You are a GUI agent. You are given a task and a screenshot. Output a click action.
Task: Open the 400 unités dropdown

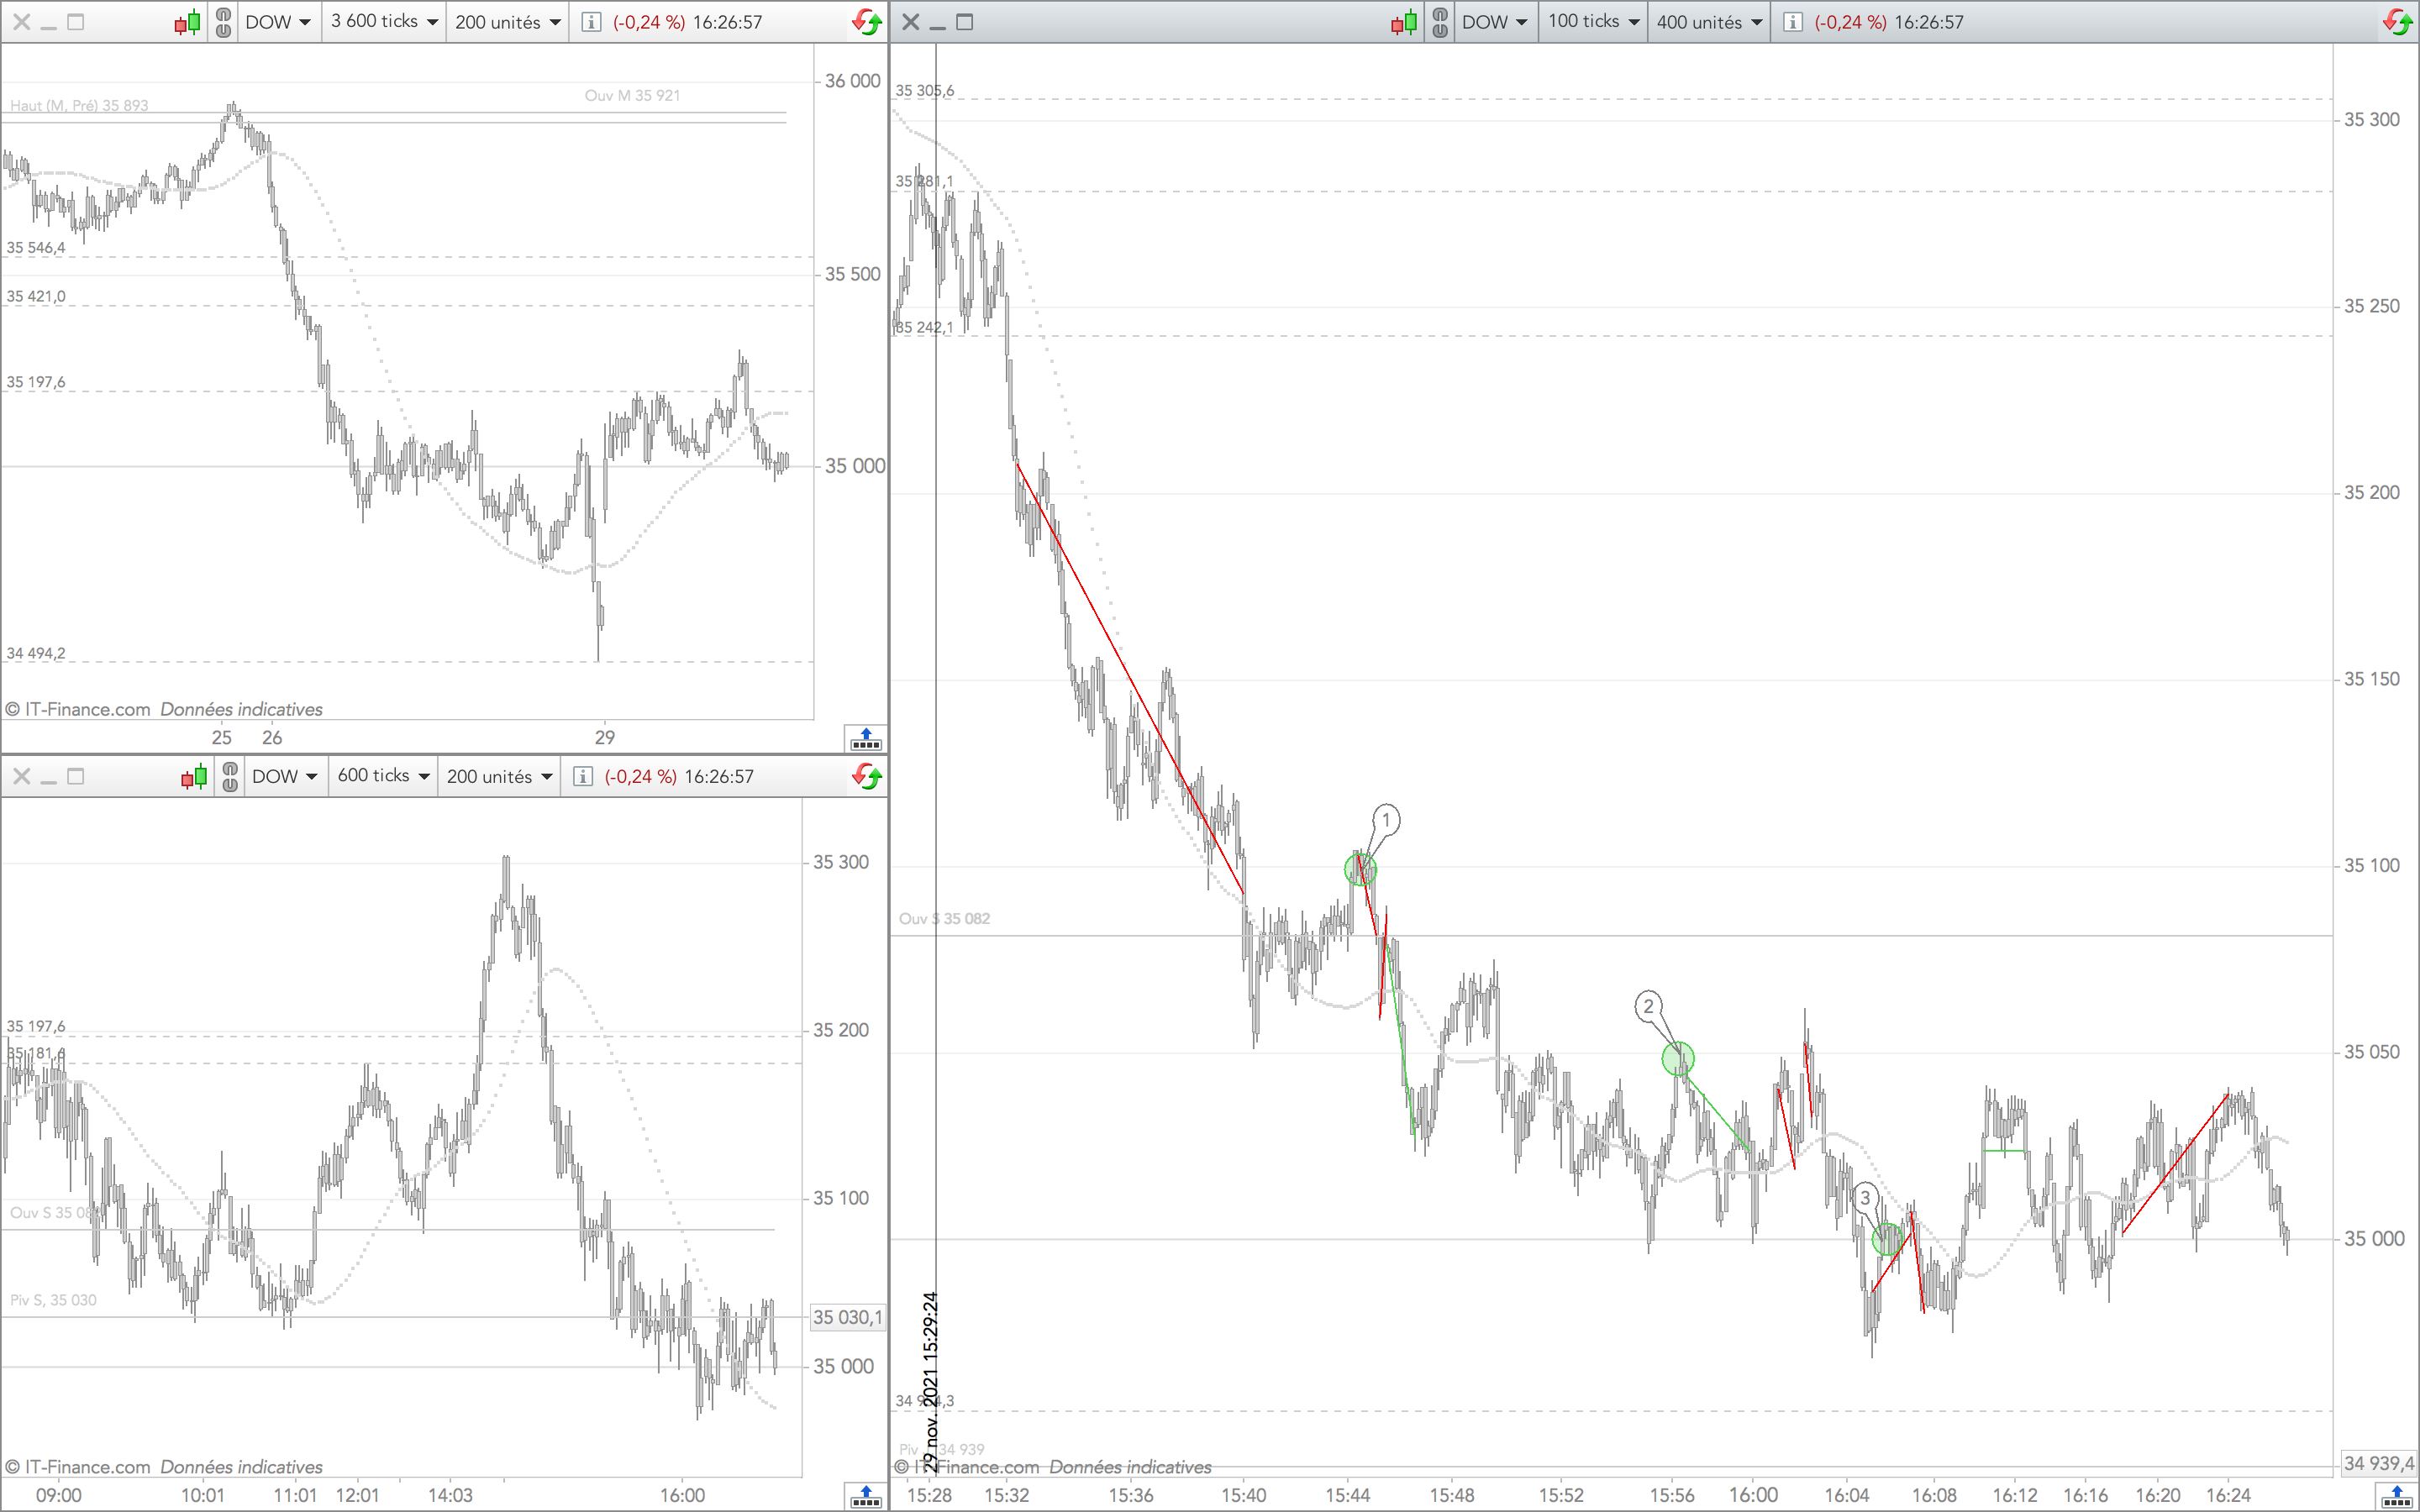[x=1708, y=22]
